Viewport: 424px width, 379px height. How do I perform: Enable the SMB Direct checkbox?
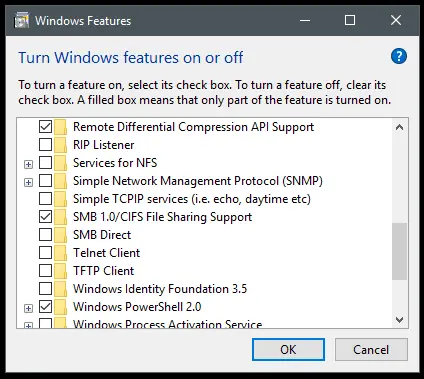45,235
